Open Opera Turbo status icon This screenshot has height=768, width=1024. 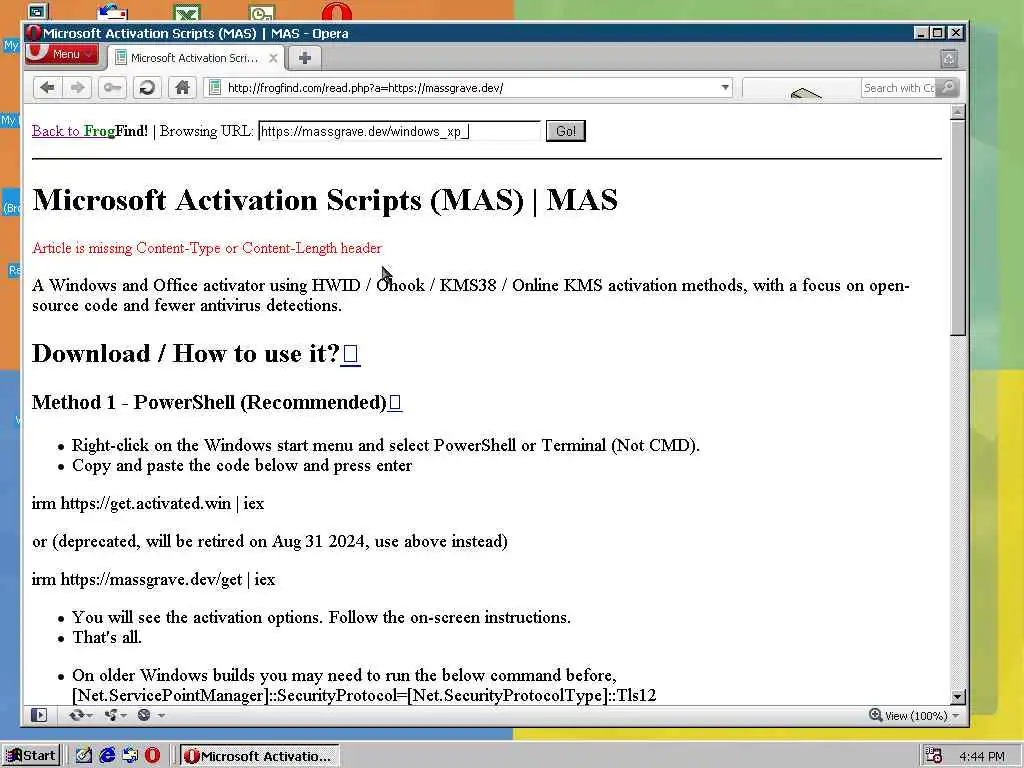pyautogui.click(x=144, y=715)
